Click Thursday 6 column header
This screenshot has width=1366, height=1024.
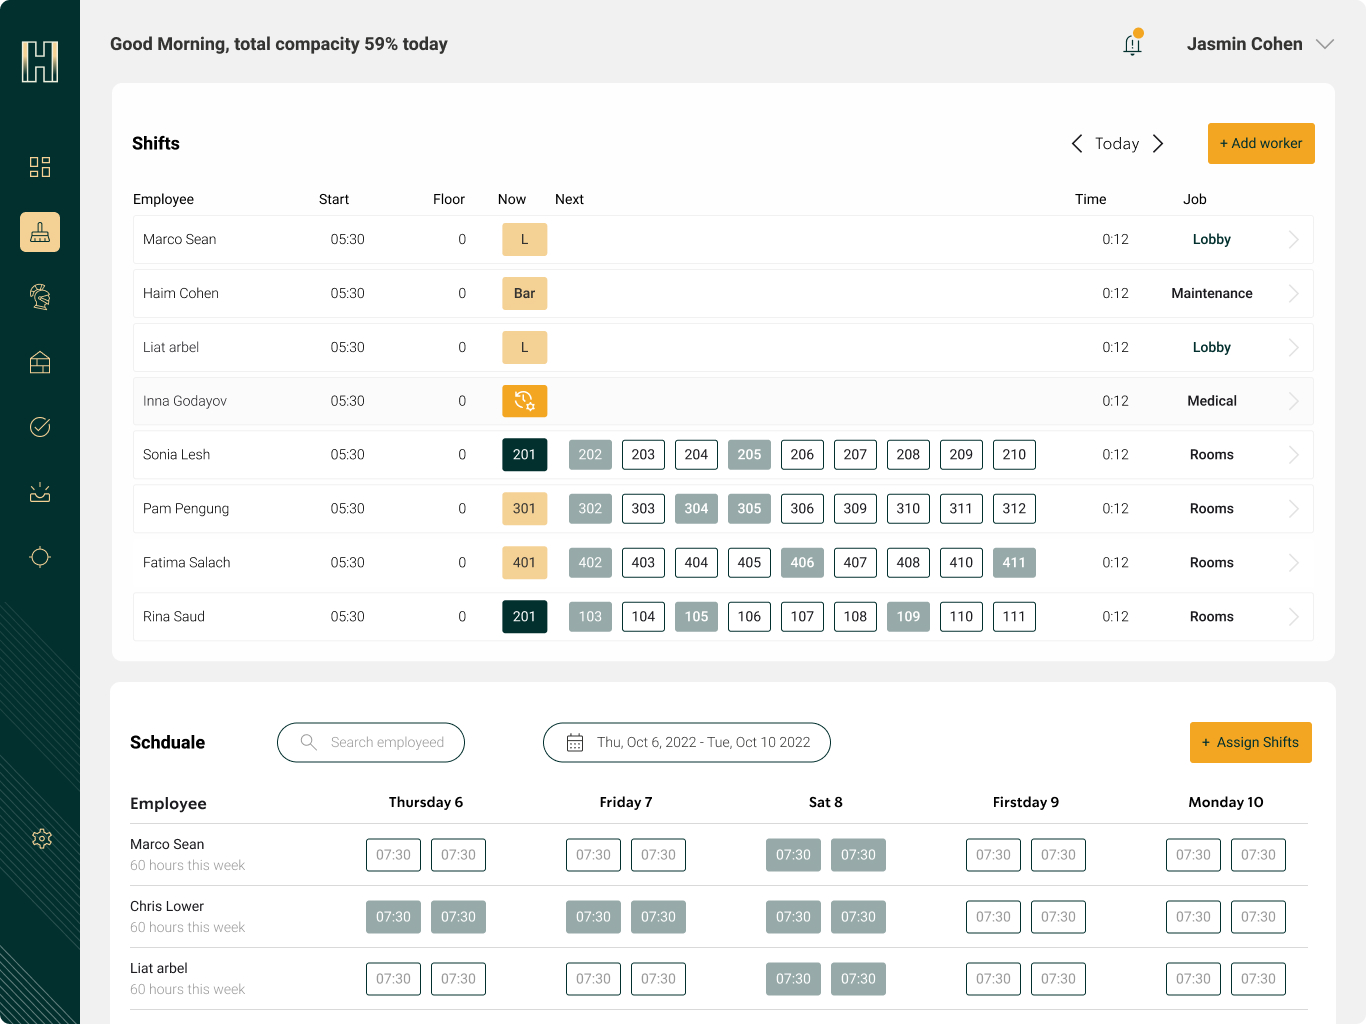point(426,802)
